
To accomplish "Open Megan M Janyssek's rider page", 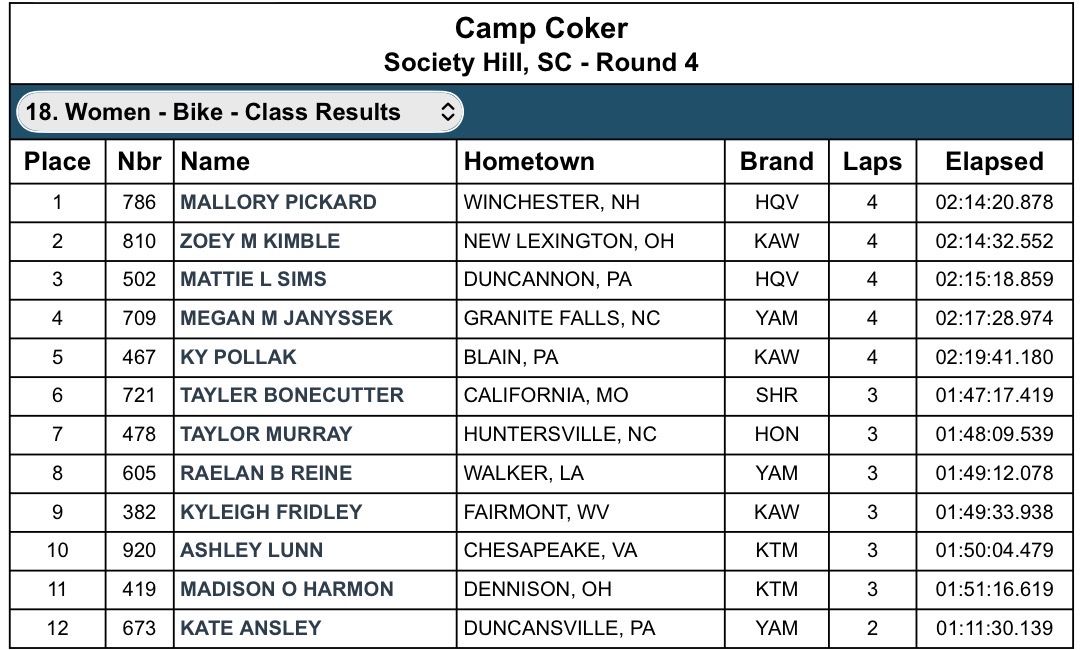I will point(286,318).
